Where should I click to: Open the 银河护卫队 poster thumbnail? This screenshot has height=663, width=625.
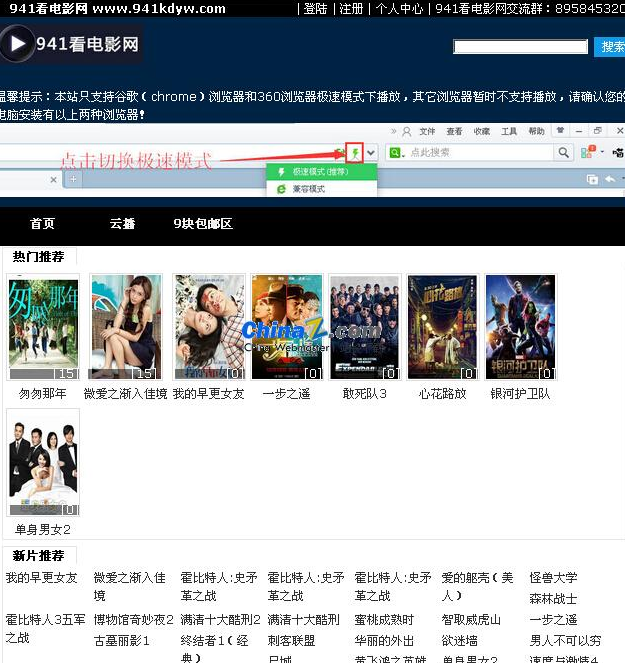point(521,327)
